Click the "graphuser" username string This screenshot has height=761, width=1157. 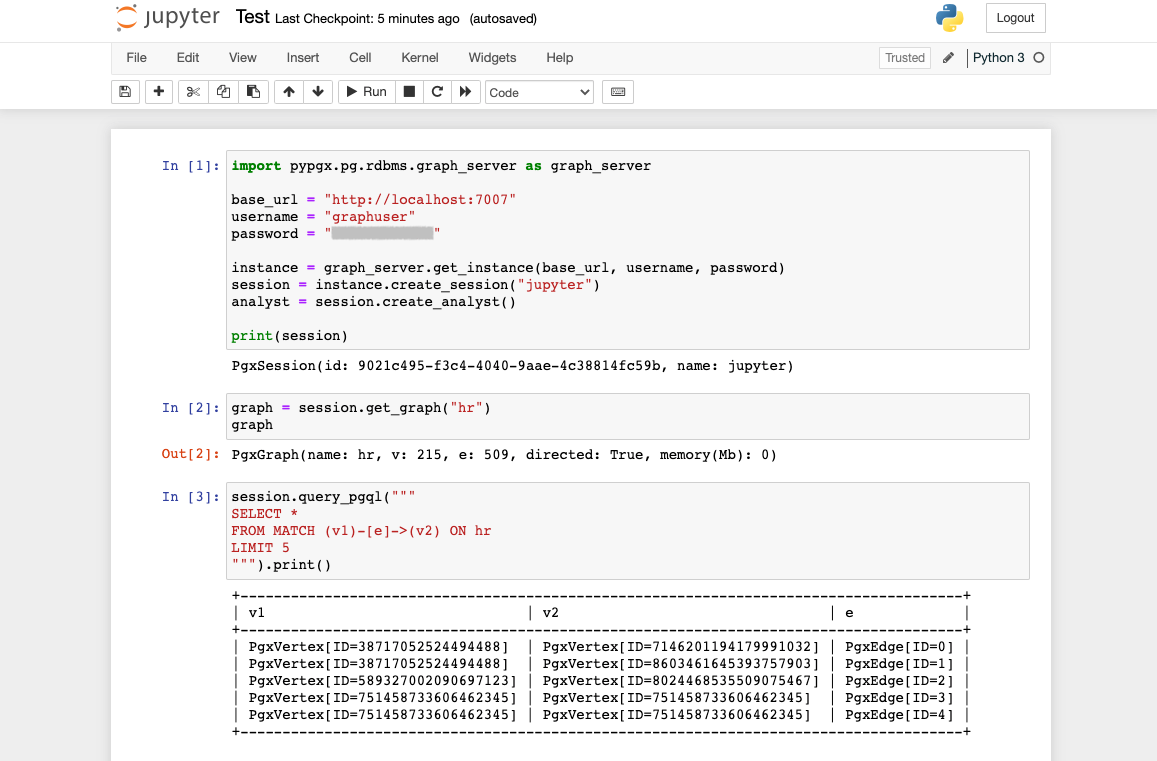pos(370,216)
